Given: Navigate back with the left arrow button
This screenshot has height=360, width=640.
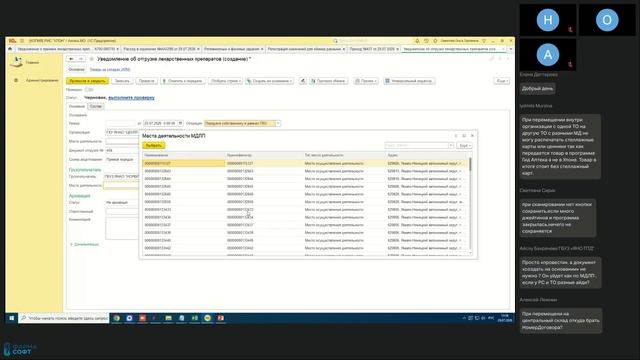Looking at the screenshot, I should point(71,59).
